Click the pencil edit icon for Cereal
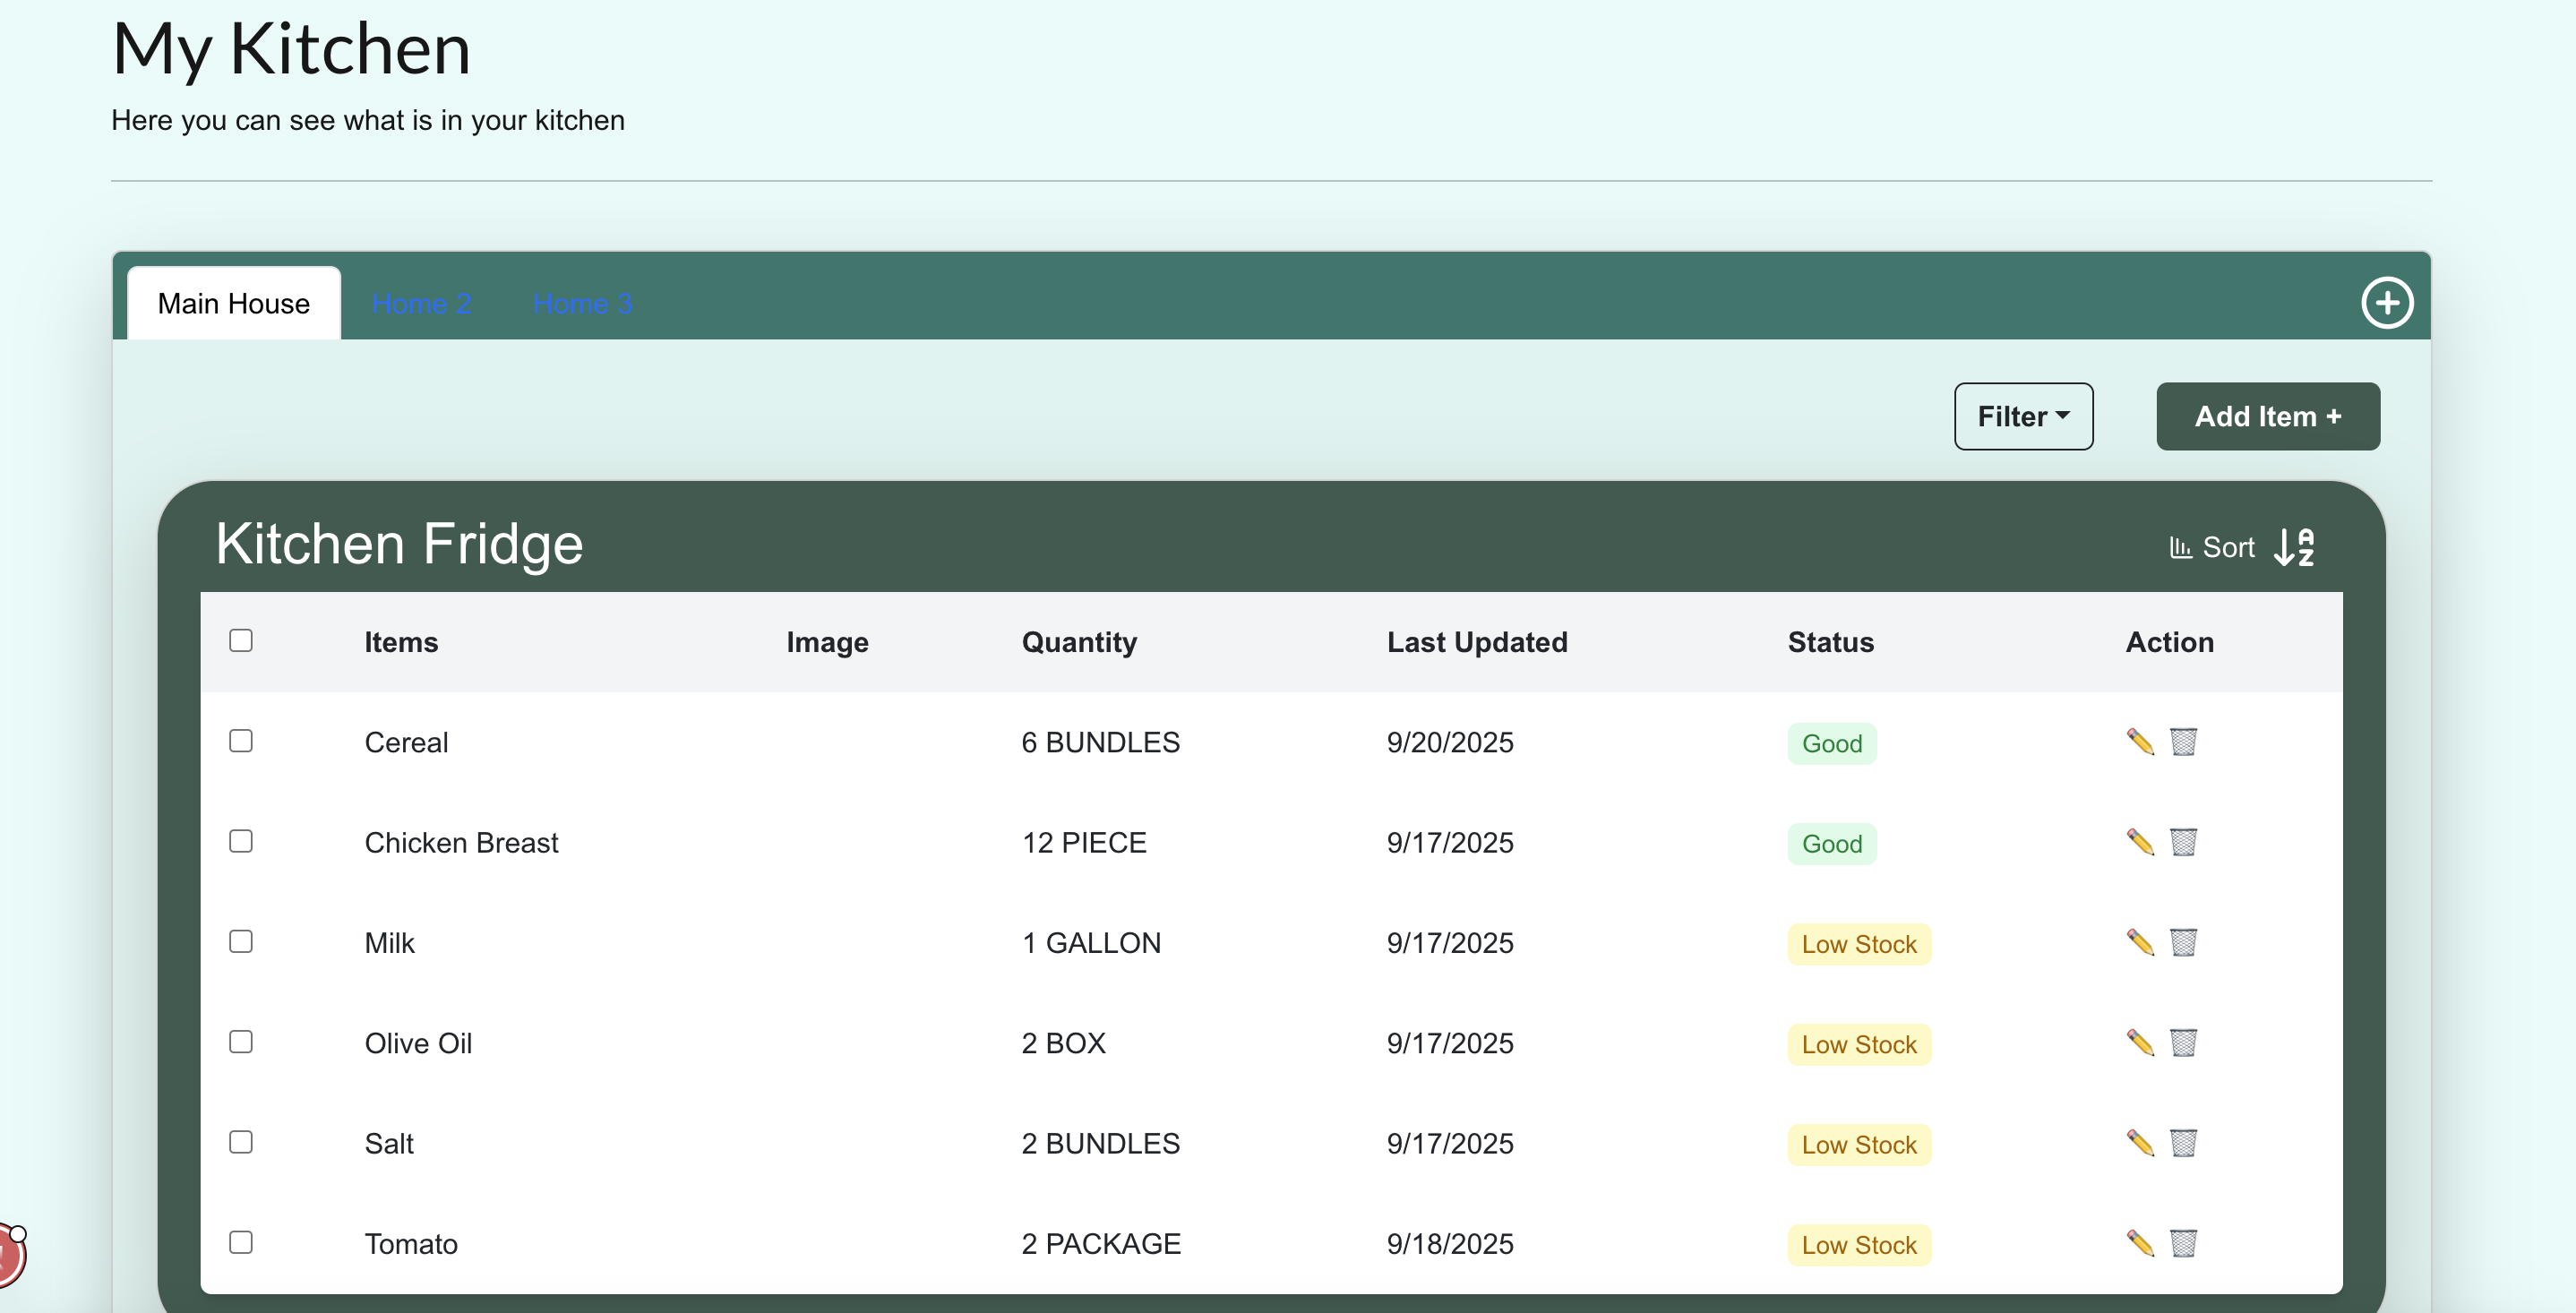 2140,742
